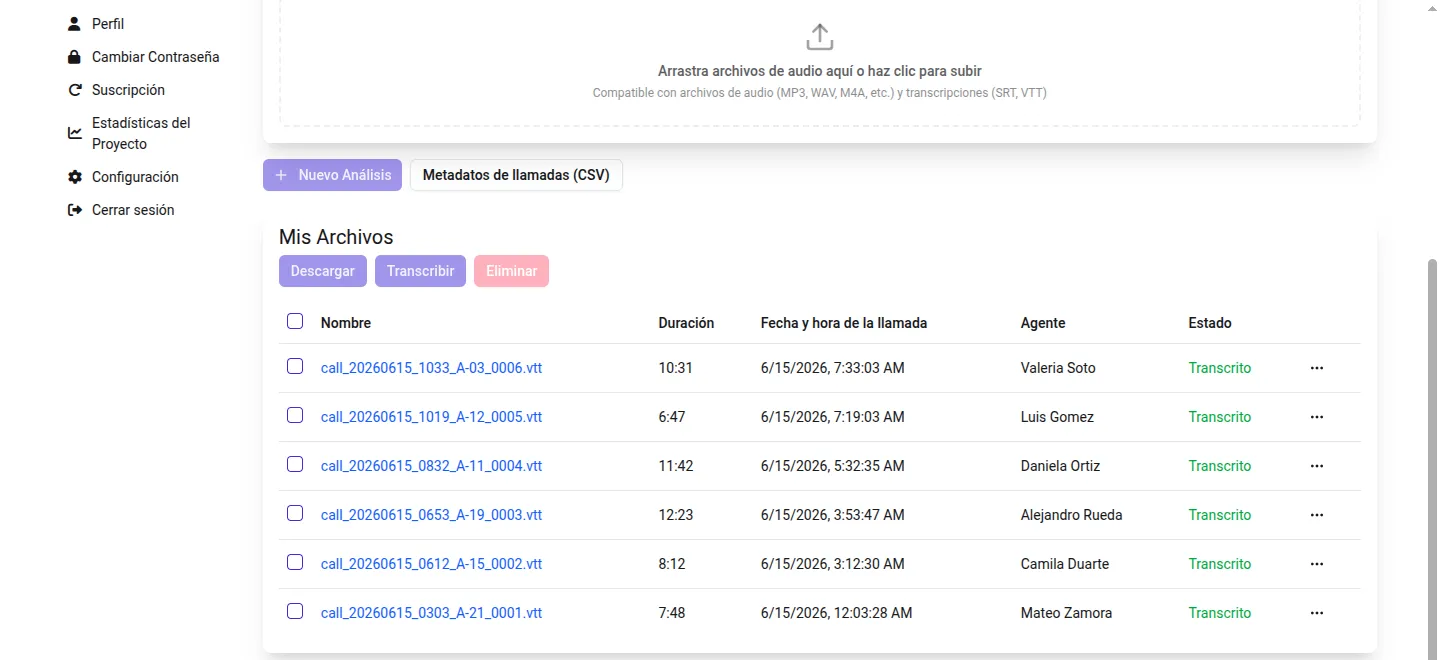1440x660 pixels.
Task: Click agent name Valeria Soto
Action: point(1058,368)
